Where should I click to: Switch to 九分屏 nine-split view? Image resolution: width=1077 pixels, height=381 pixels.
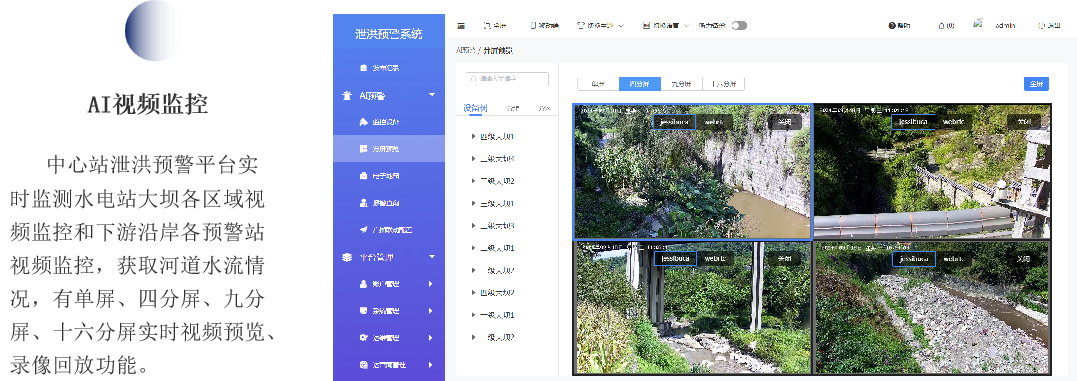click(681, 84)
